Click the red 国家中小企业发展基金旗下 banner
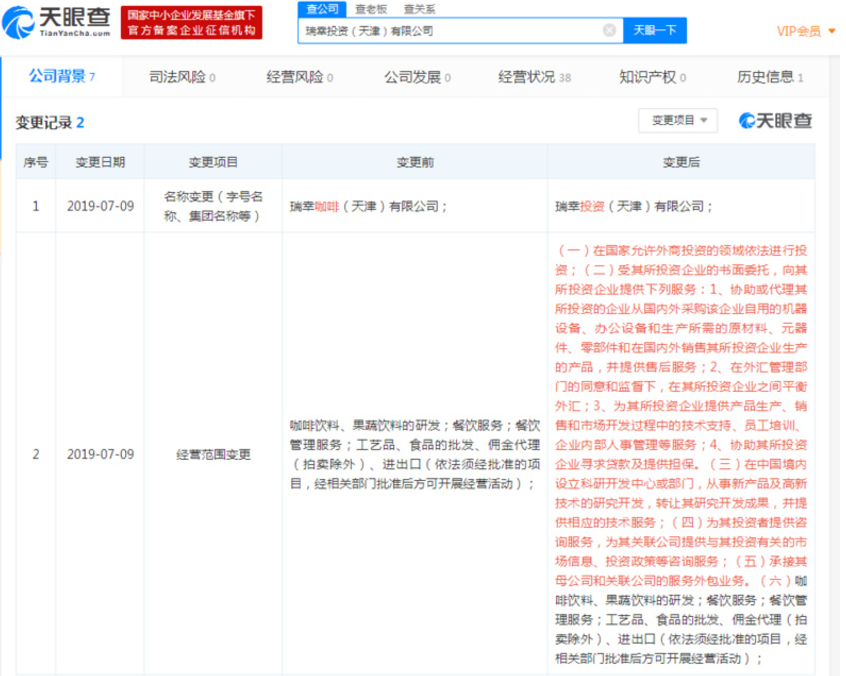The height and width of the screenshot is (676, 846). click(192, 23)
